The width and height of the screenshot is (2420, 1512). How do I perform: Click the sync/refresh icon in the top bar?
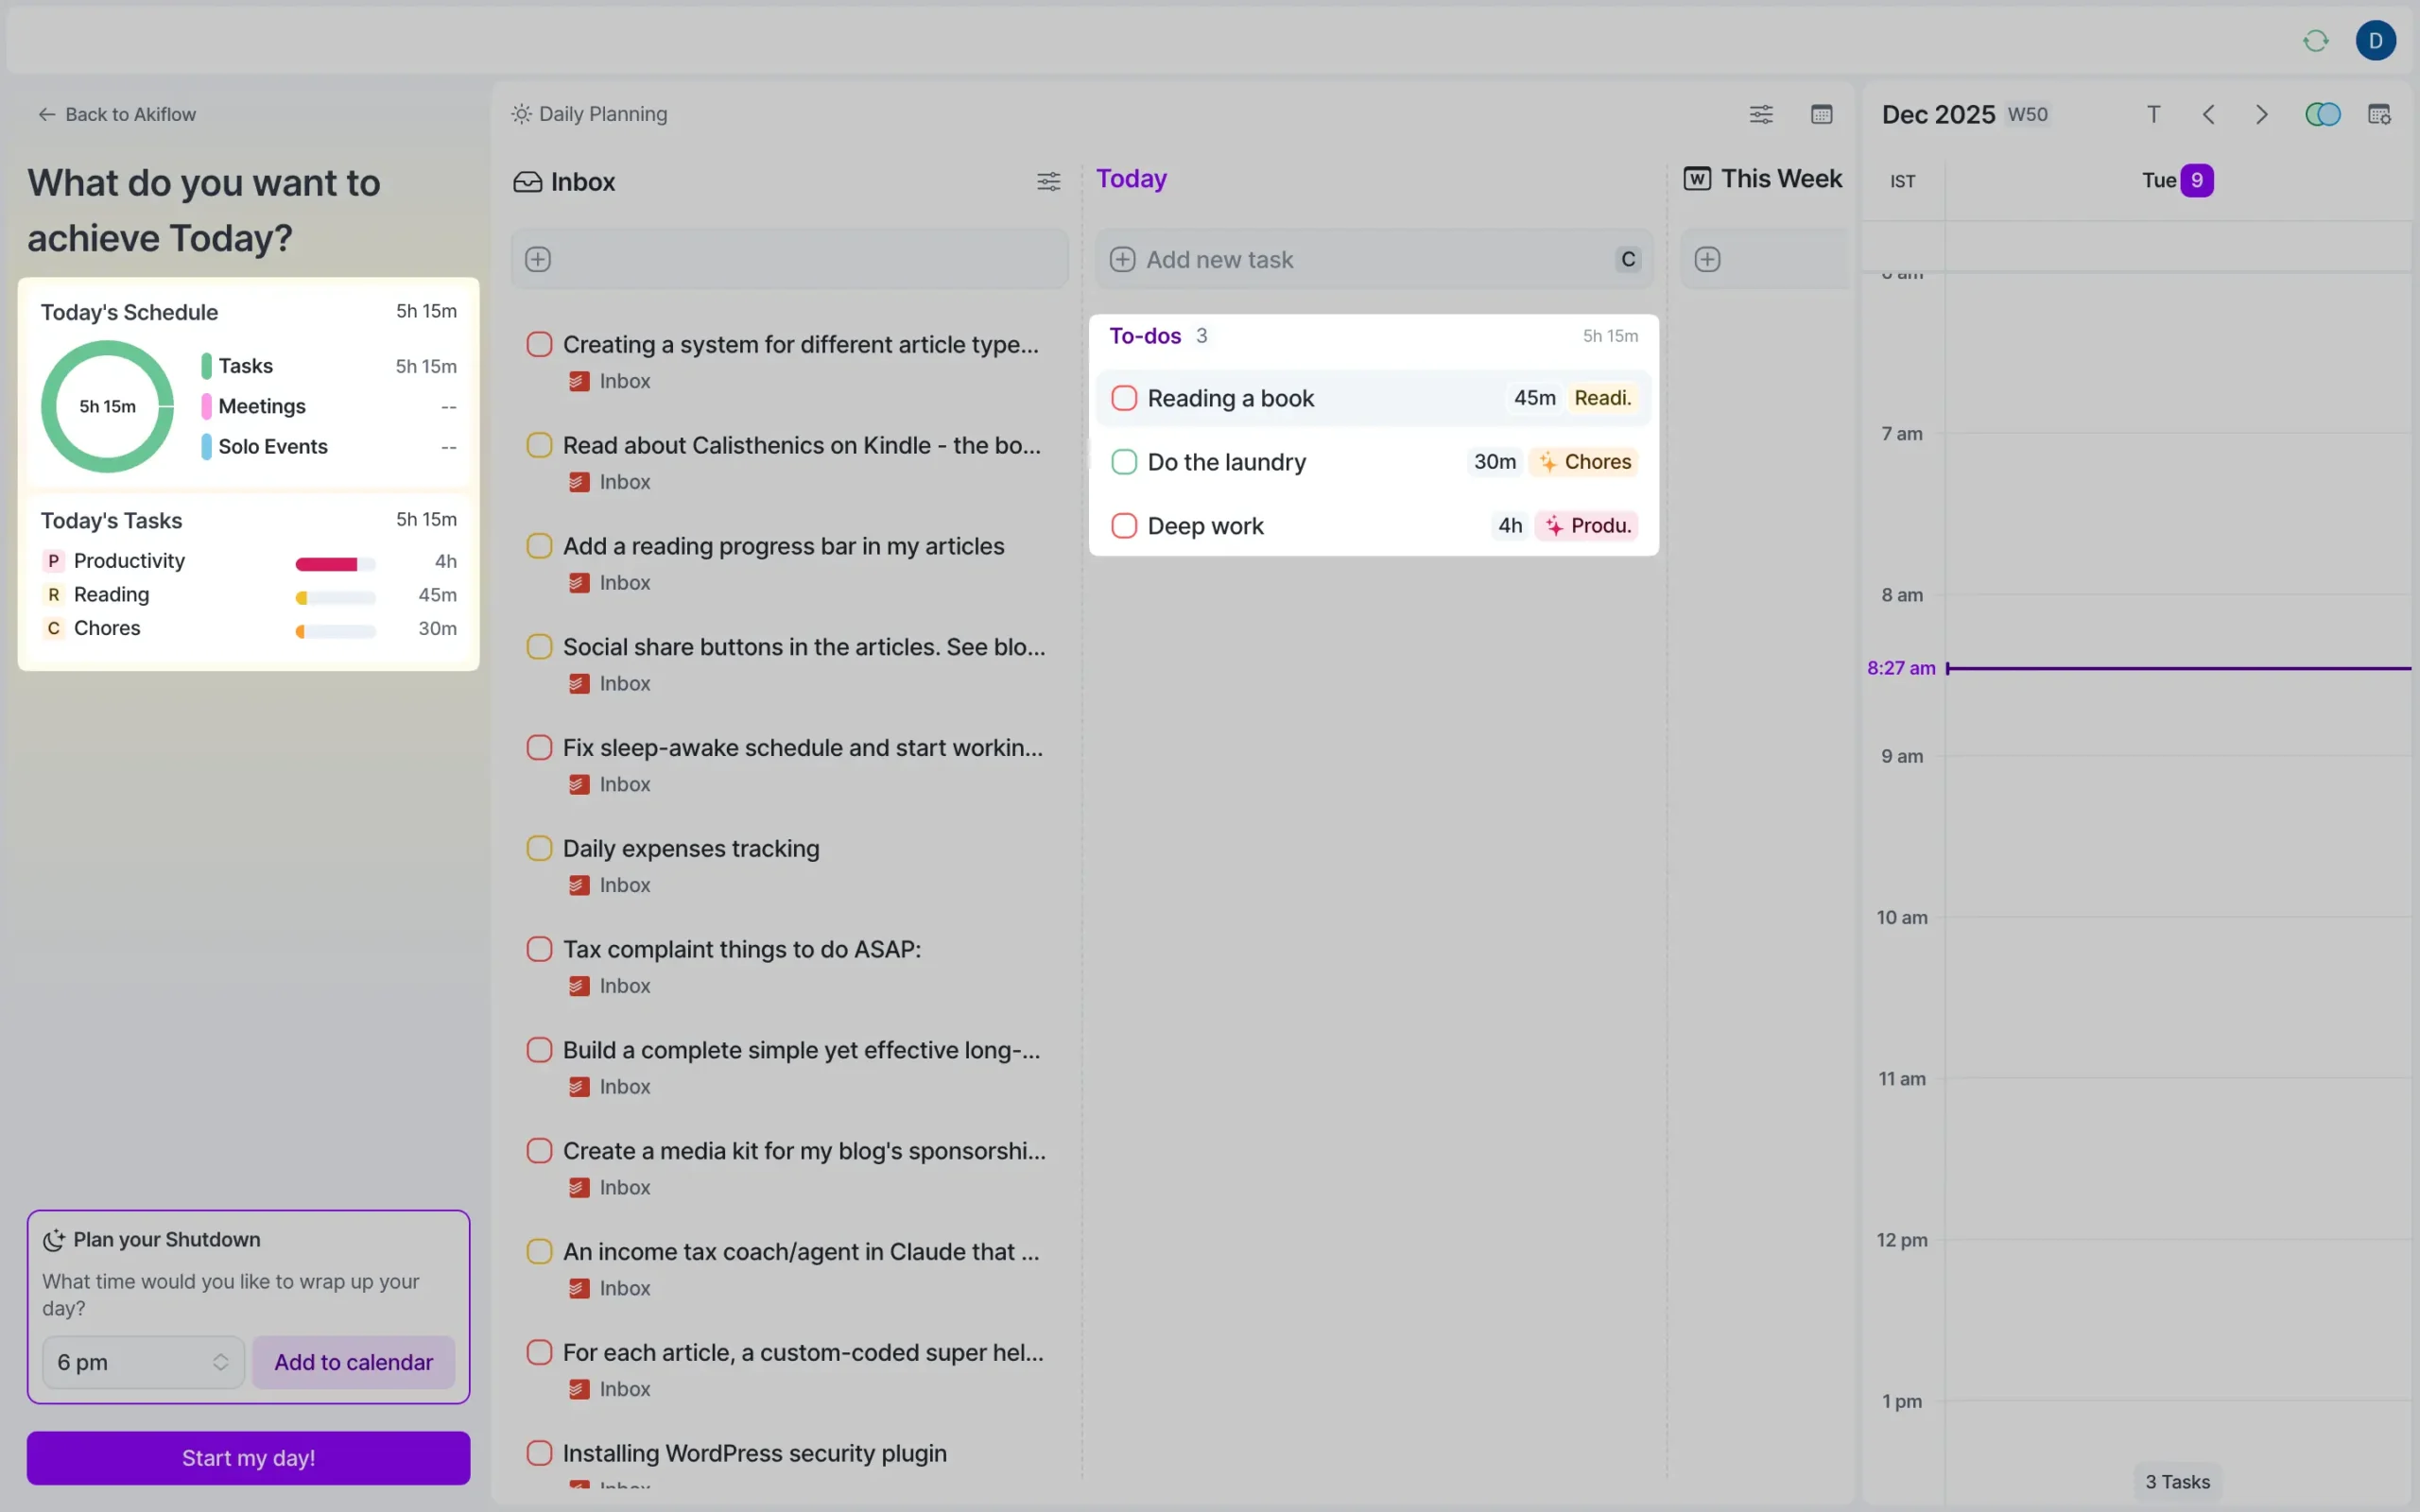tap(2314, 40)
